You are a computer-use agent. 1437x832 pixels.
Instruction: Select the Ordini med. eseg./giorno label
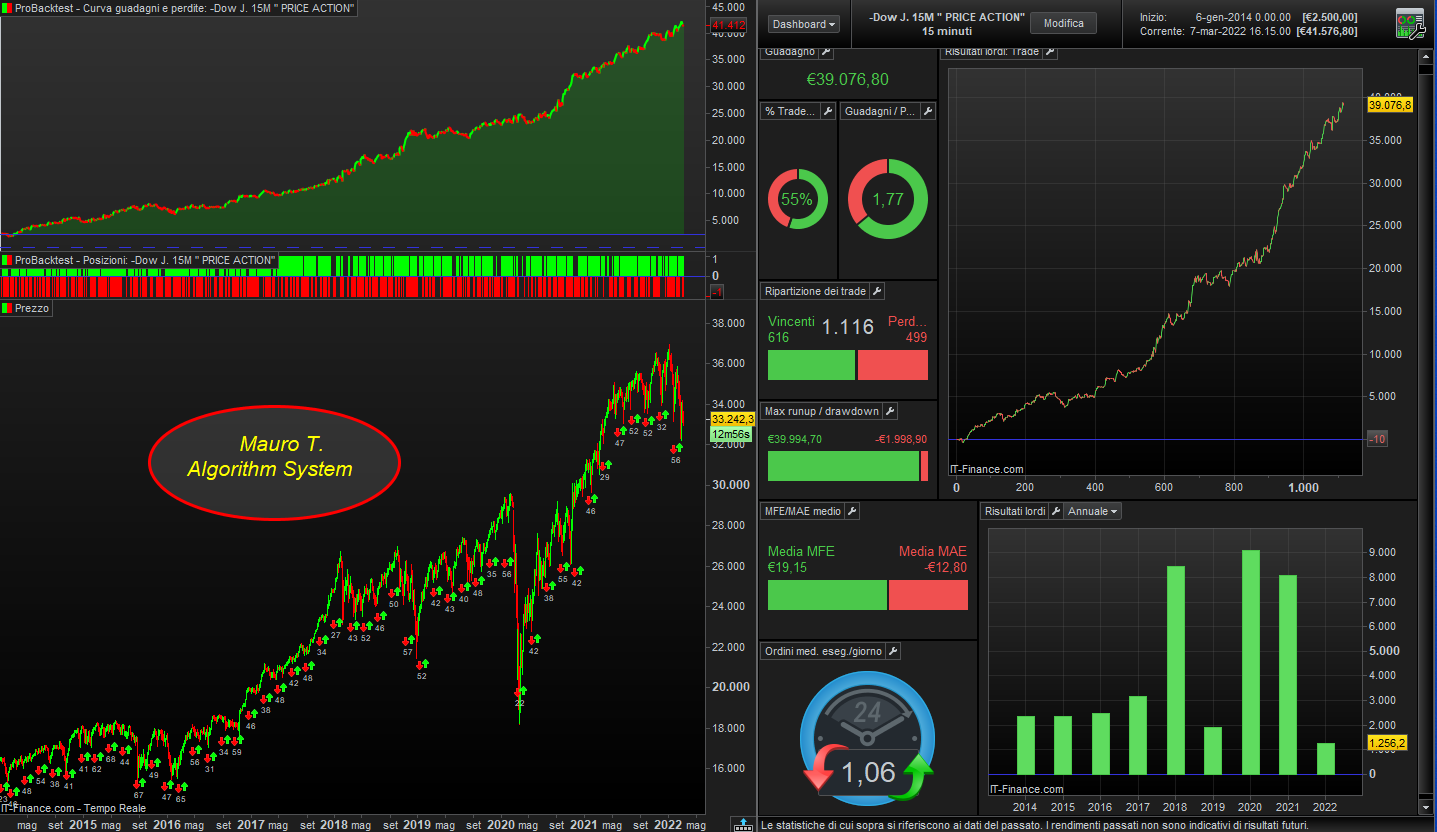[824, 651]
